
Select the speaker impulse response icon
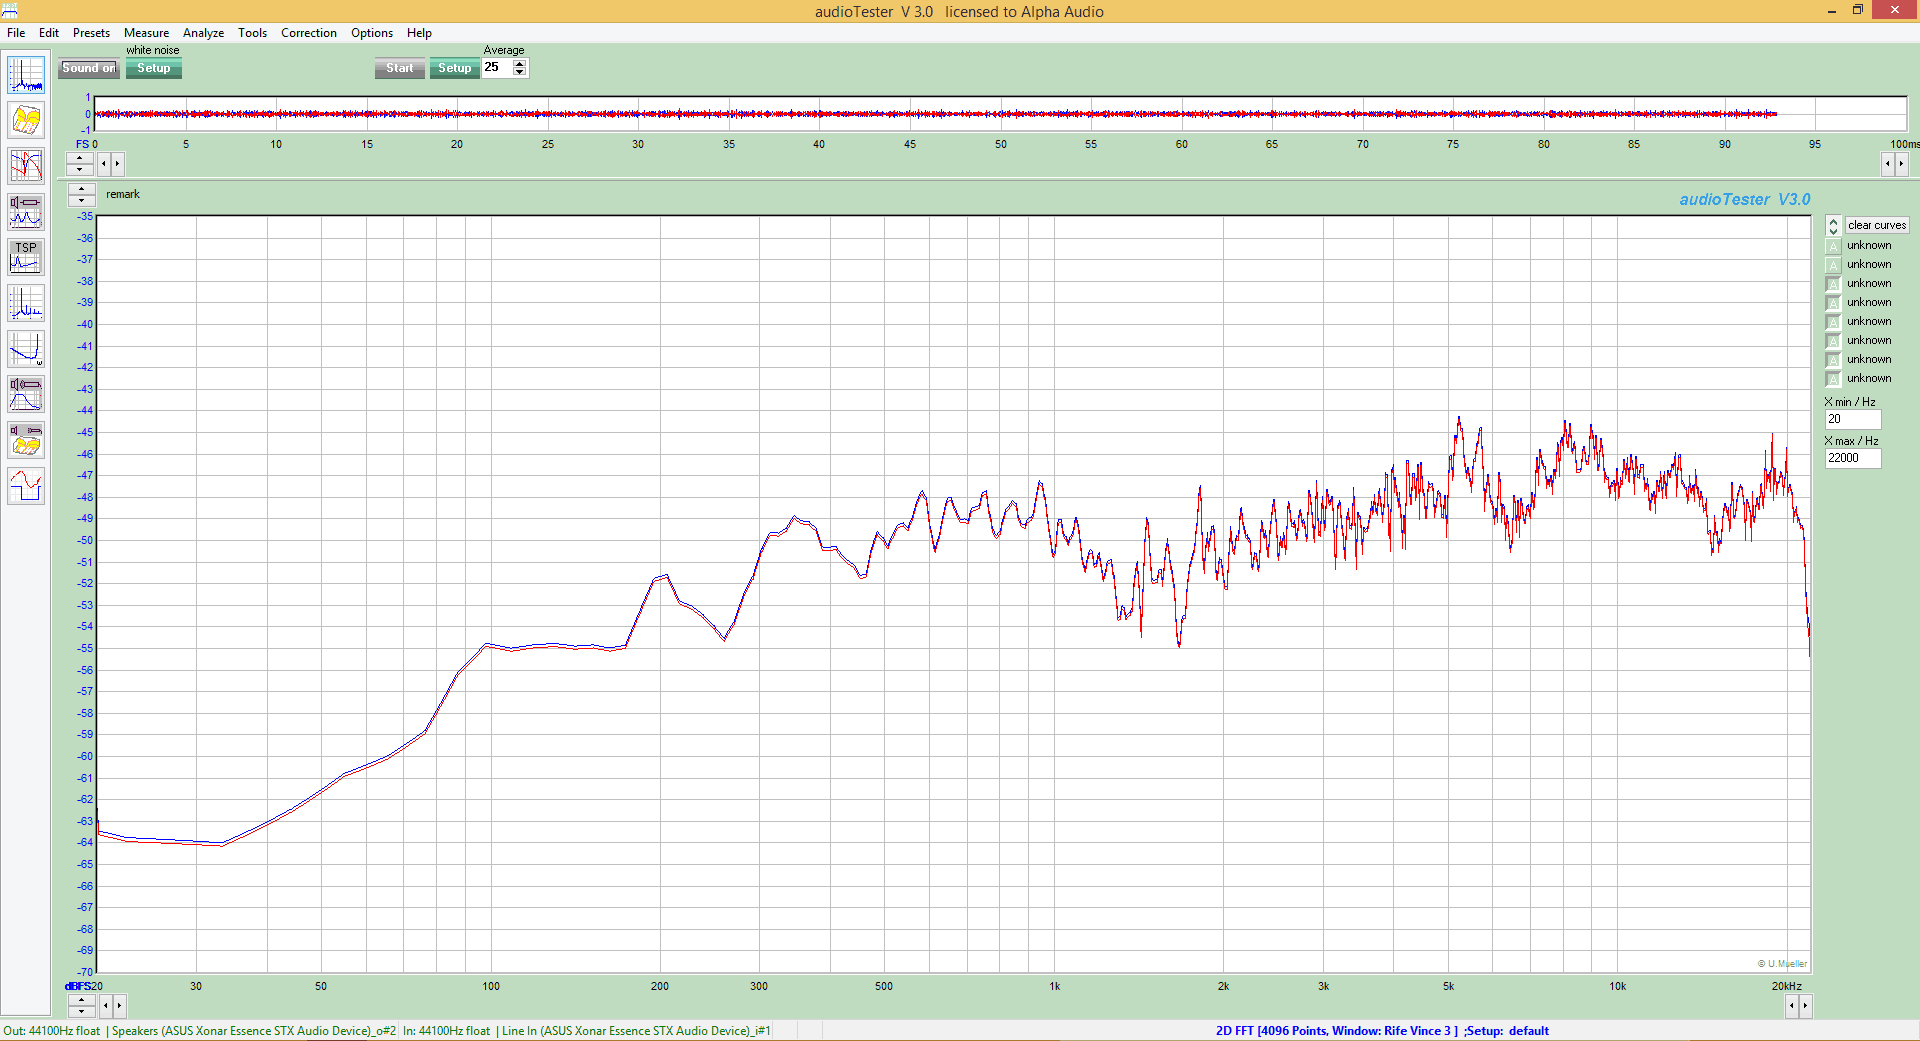(26, 395)
